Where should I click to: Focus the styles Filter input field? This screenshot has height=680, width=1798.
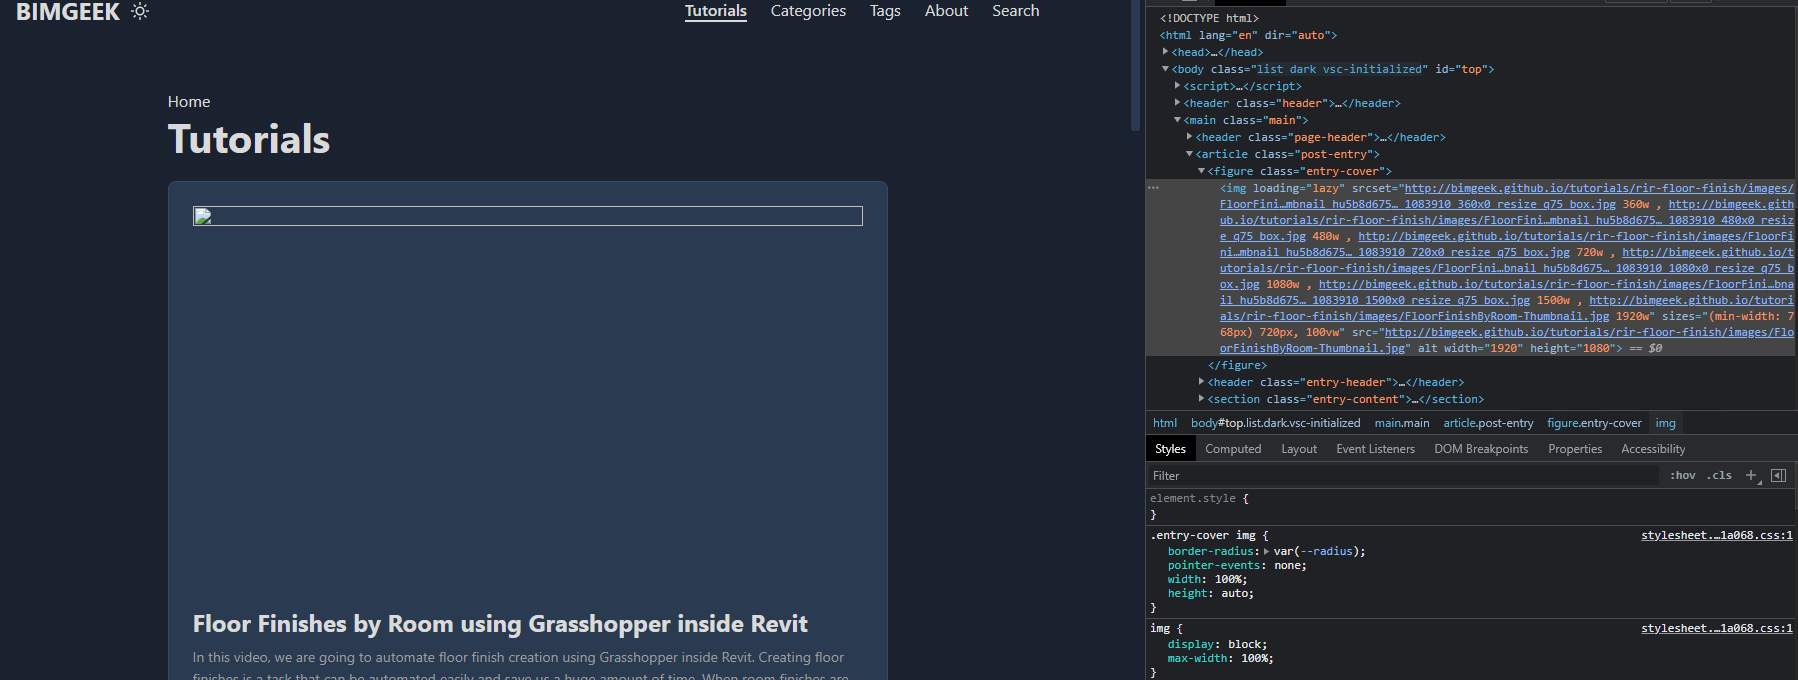pyautogui.click(x=1402, y=476)
